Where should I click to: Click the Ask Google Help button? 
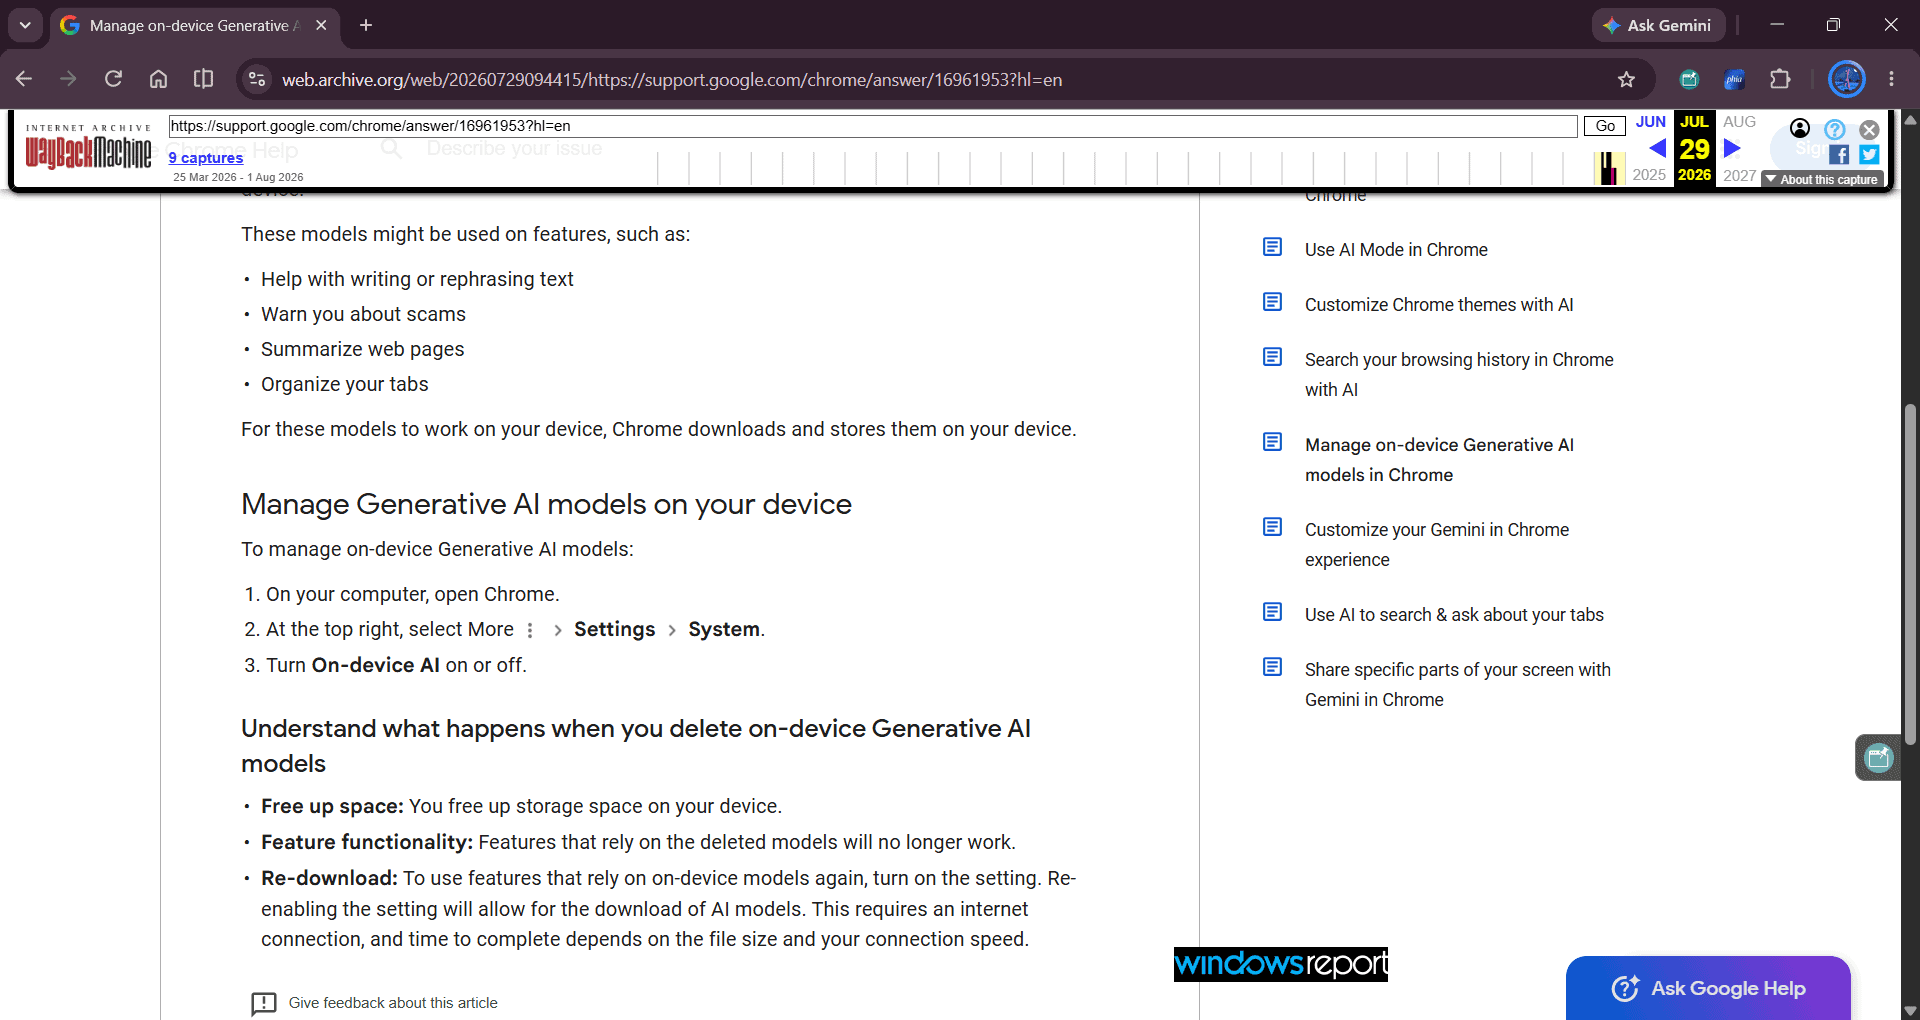pyautogui.click(x=1708, y=988)
